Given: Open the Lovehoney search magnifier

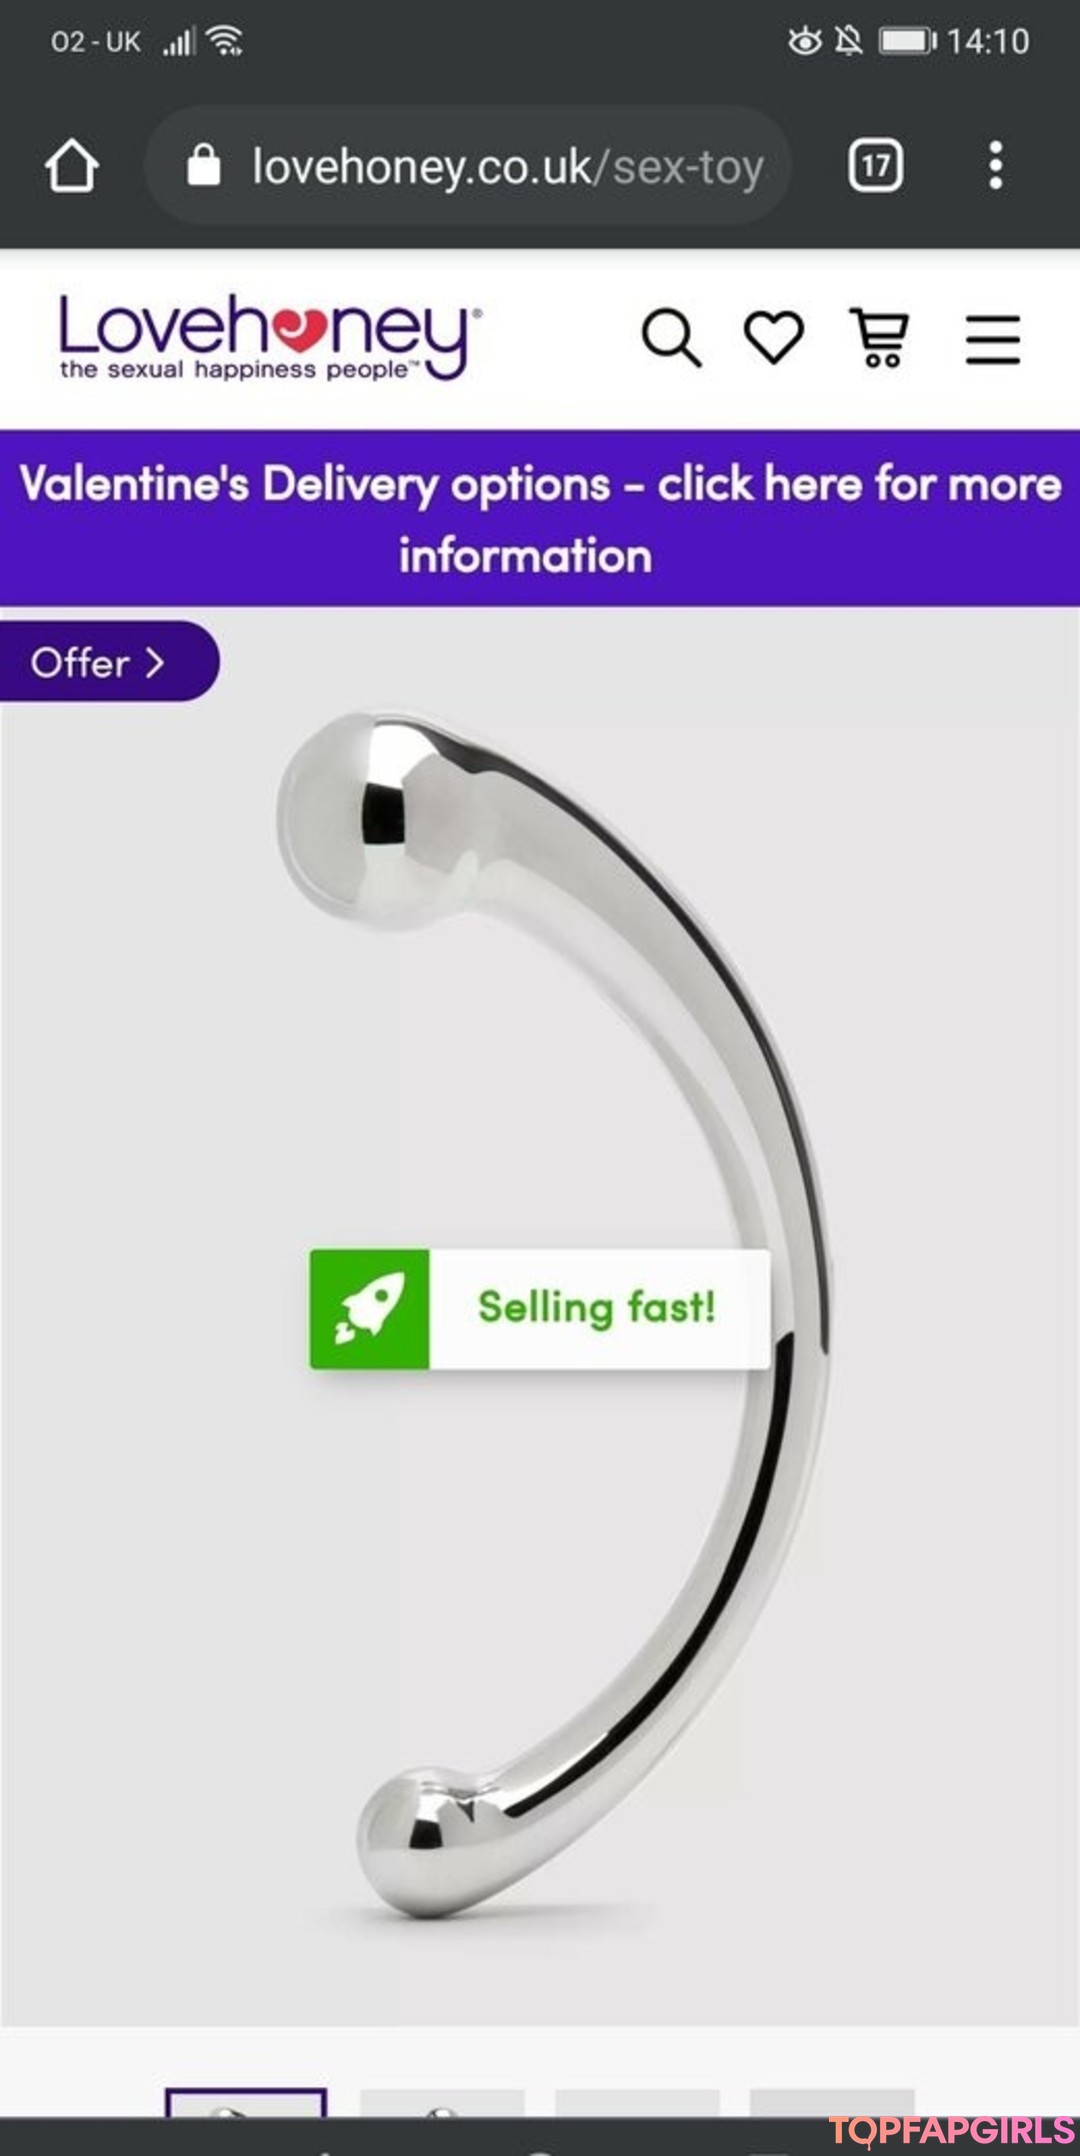Looking at the screenshot, I should 671,338.
